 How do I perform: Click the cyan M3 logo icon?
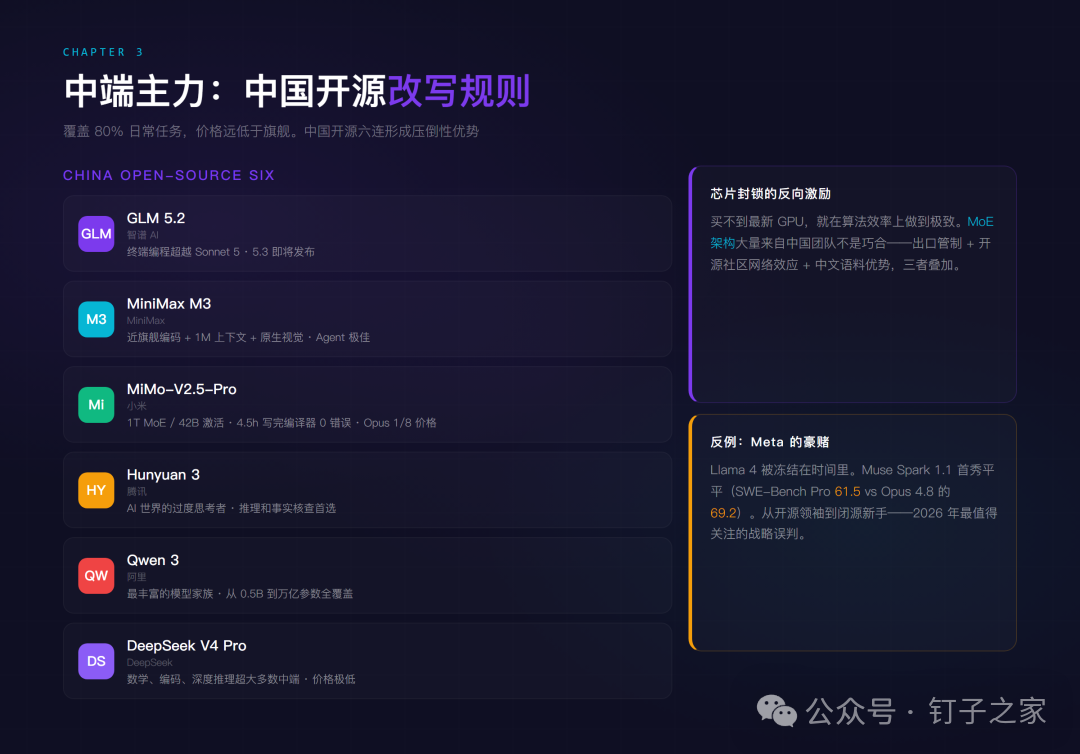(x=96, y=319)
